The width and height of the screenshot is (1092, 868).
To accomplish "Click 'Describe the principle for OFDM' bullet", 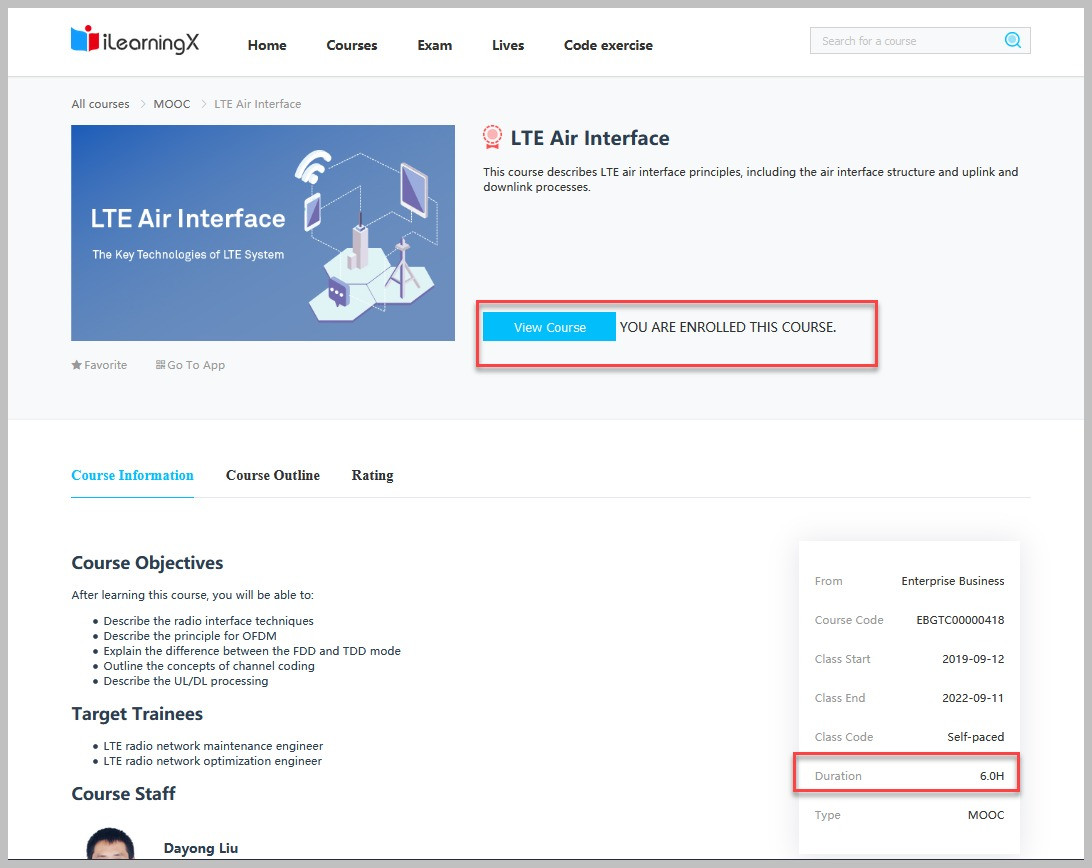I will click(190, 636).
